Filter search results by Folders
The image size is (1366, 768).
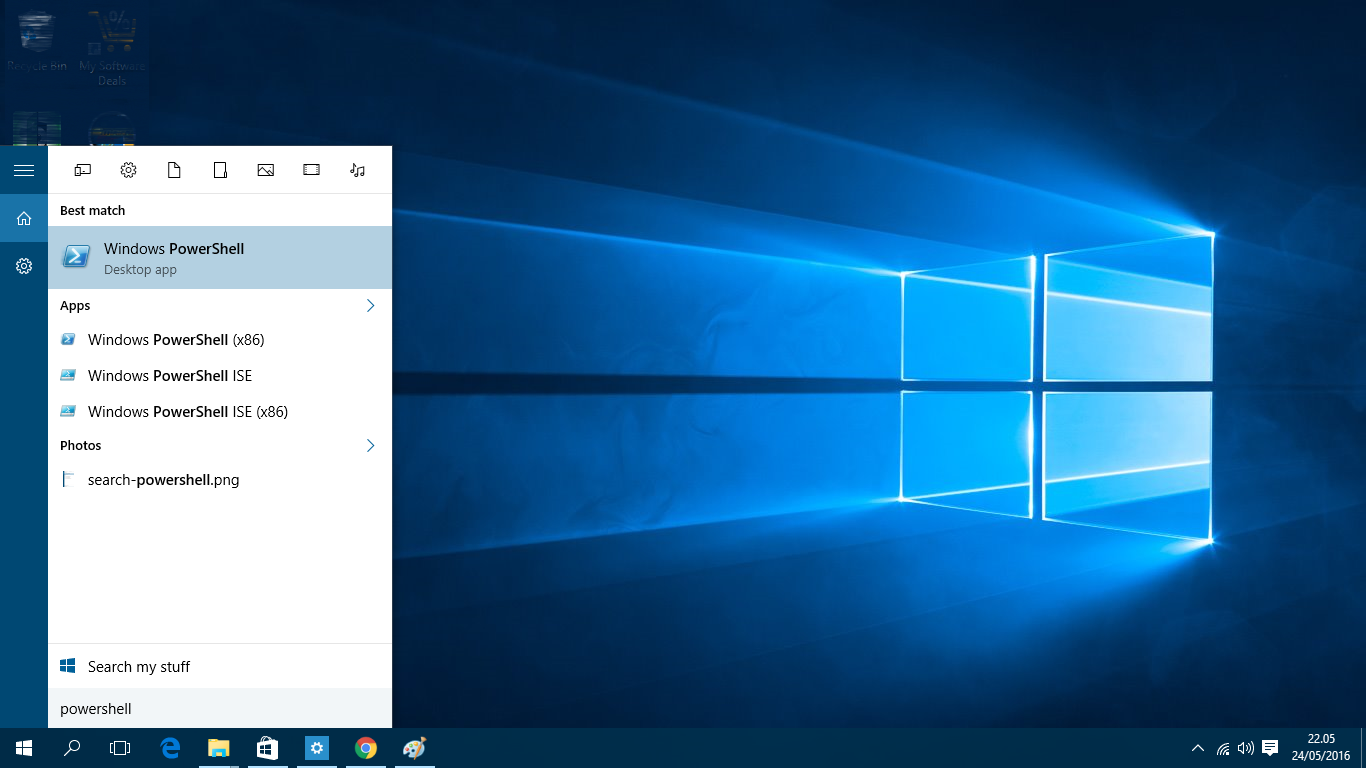pos(220,170)
